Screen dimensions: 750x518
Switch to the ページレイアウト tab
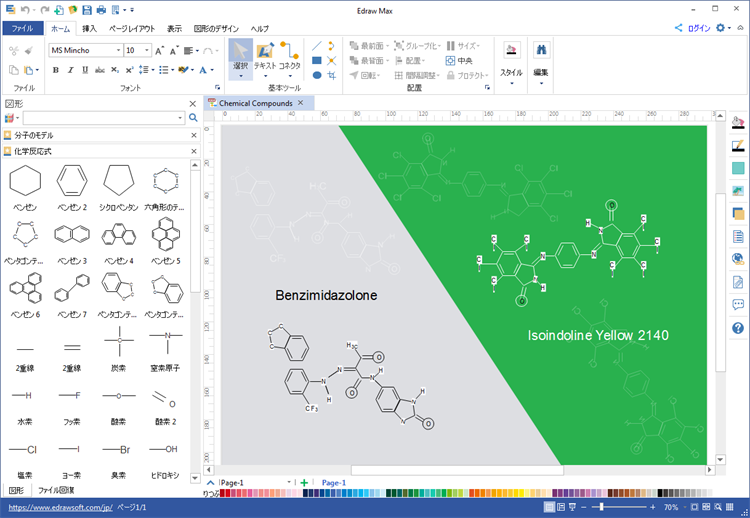pyautogui.click(x=131, y=28)
